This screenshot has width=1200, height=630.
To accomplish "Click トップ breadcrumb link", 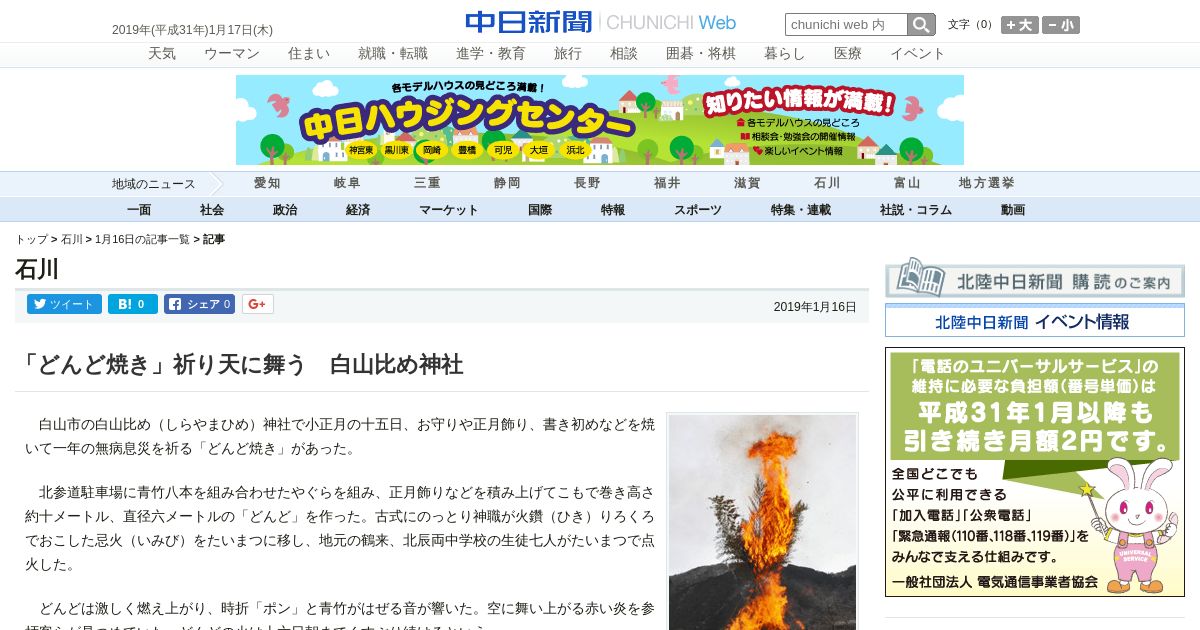I will [31, 240].
